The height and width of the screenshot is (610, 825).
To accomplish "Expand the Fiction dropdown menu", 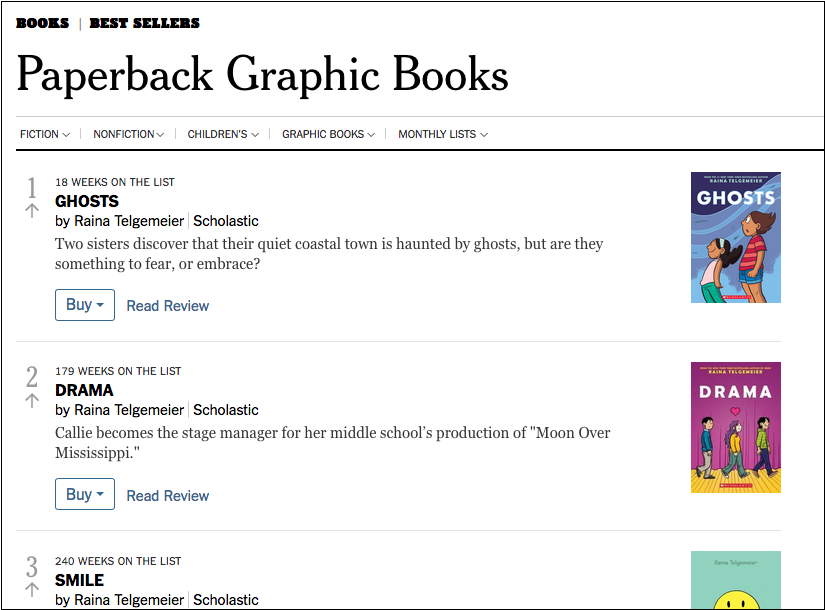I will tap(45, 134).
